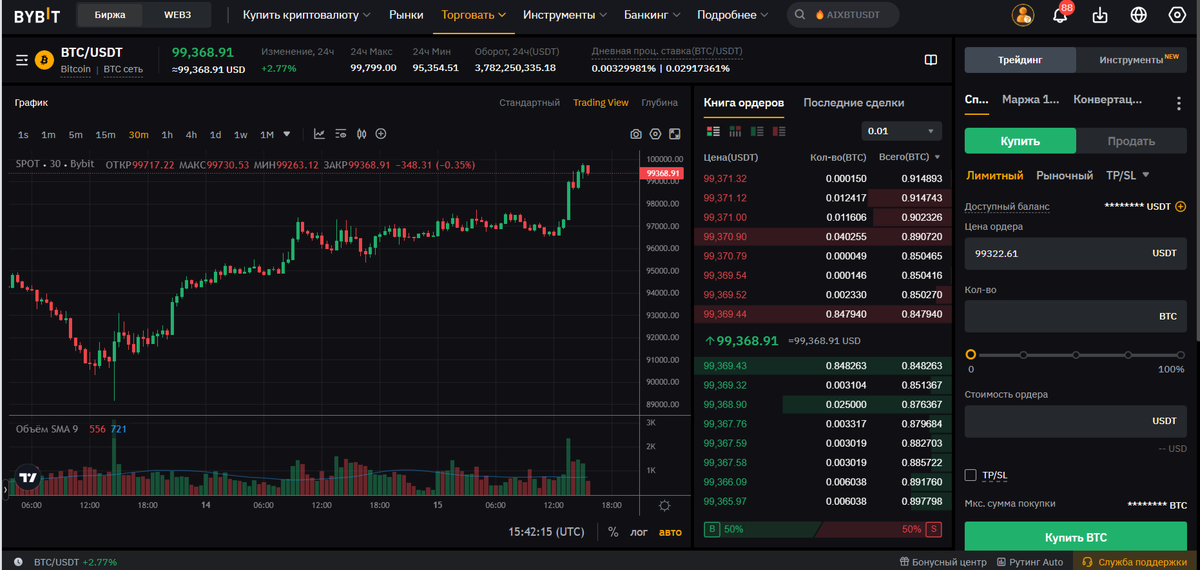Image resolution: width=1200 pixels, height=570 pixels.
Task: Switch to the WEB3 section
Action: click(x=178, y=15)
